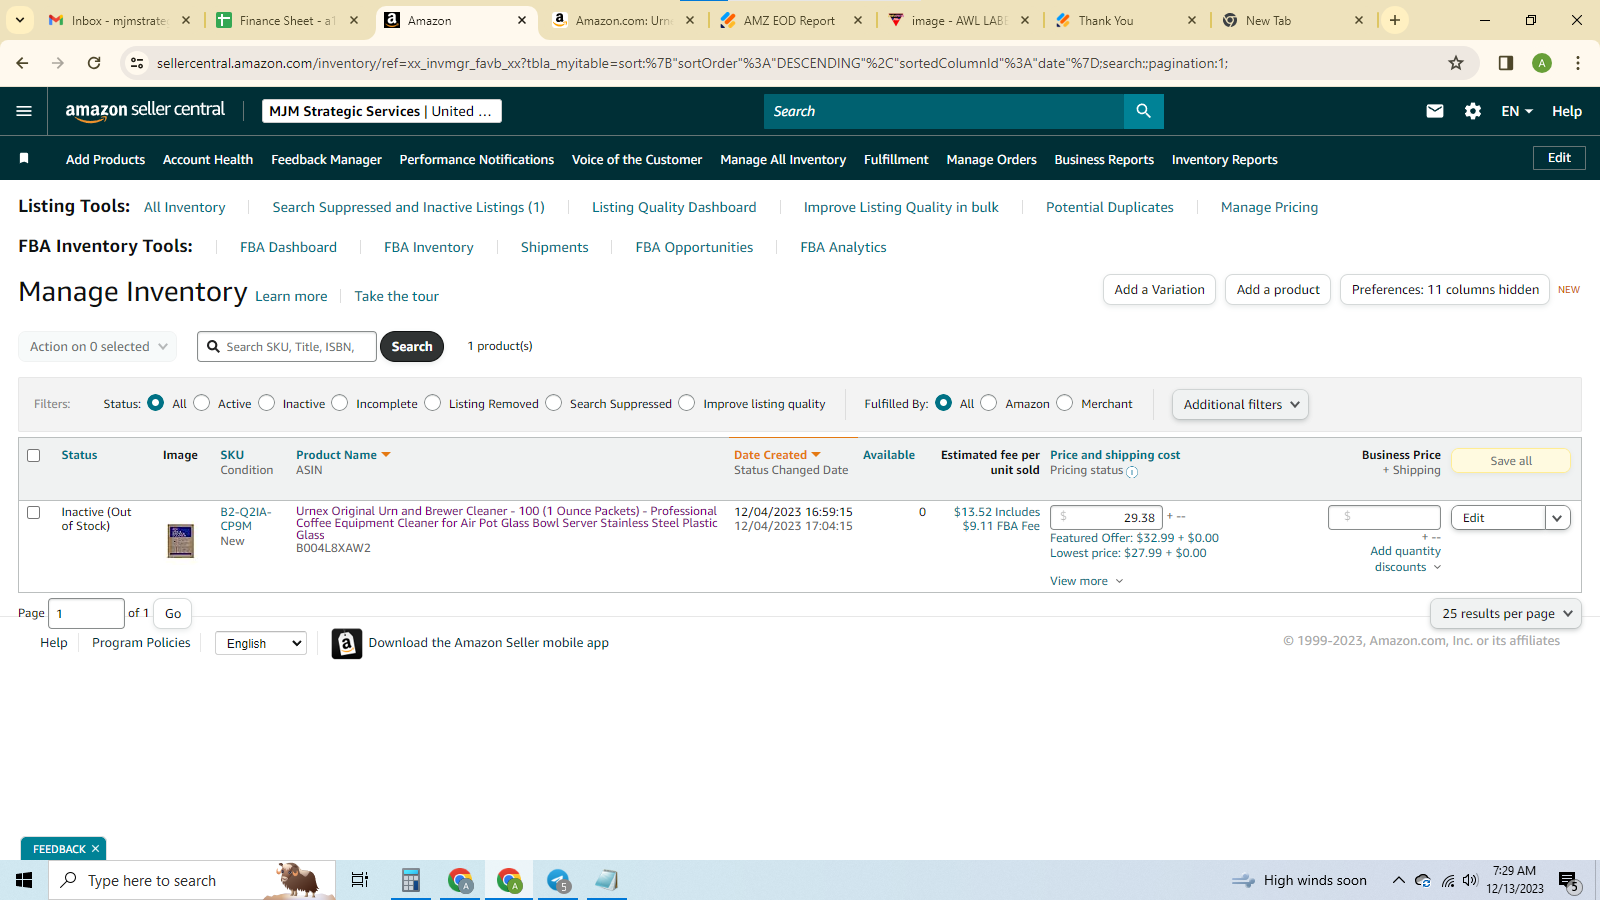Image resolution: width=1600 pixels, height=900 pixels.
Task: Switch to the Finance Sheet browser tab
Action: tap(287, 20)
